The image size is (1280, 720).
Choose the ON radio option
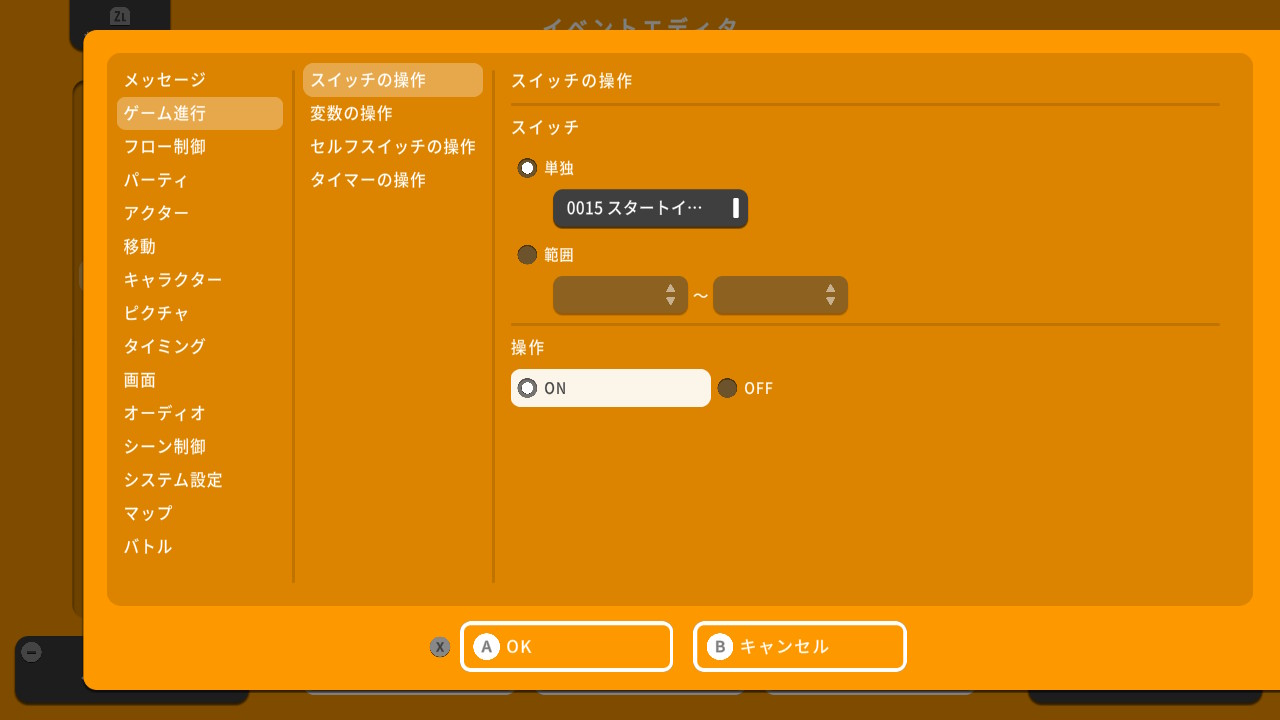pos(611,388)
